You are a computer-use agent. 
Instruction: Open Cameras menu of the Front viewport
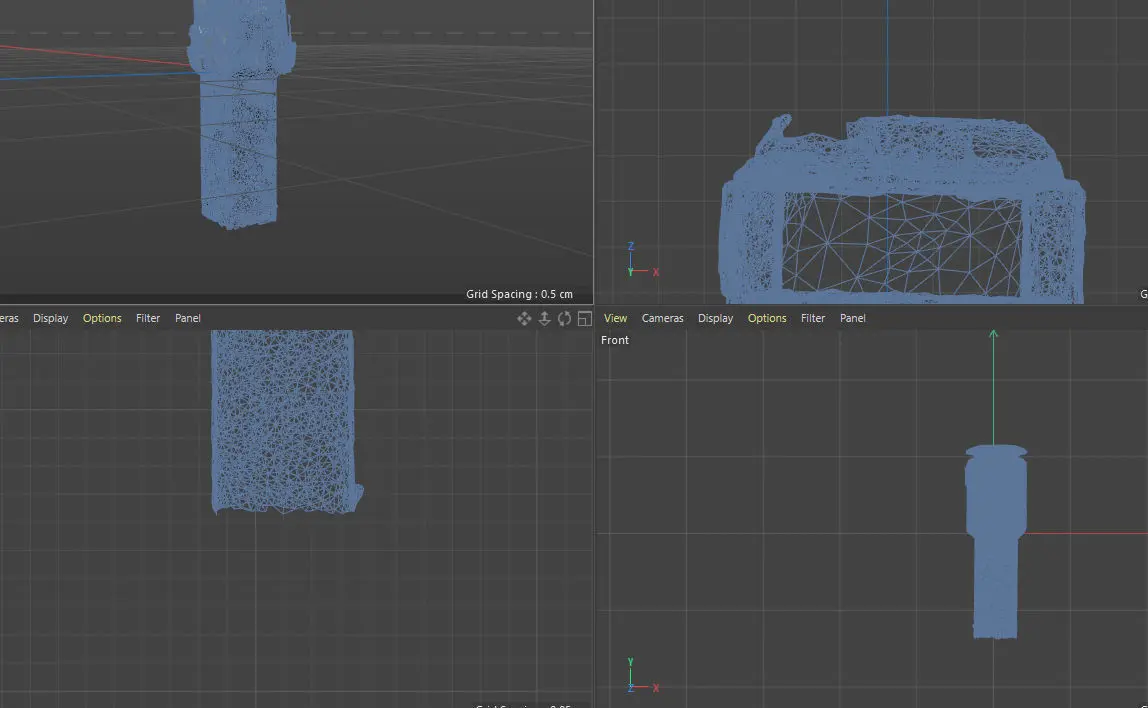(x=663, y=318)
